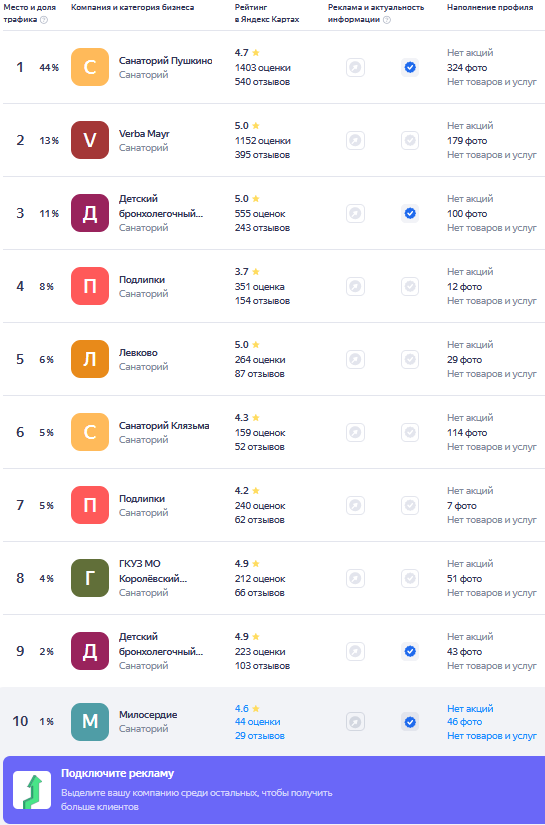
Task: Click advertising icon in Verba Mayr row
Action: pos(355,140)
